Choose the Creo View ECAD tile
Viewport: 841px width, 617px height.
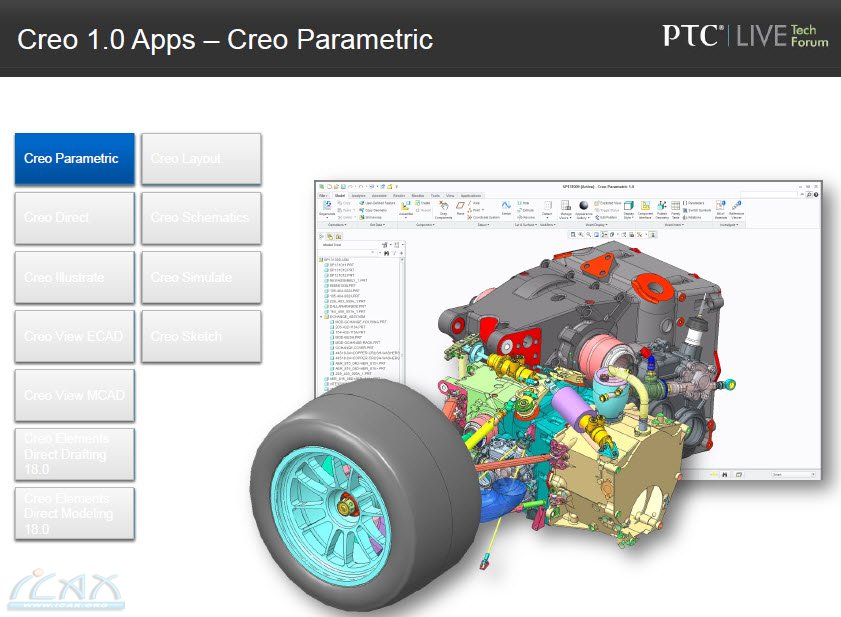coord(75,336)
